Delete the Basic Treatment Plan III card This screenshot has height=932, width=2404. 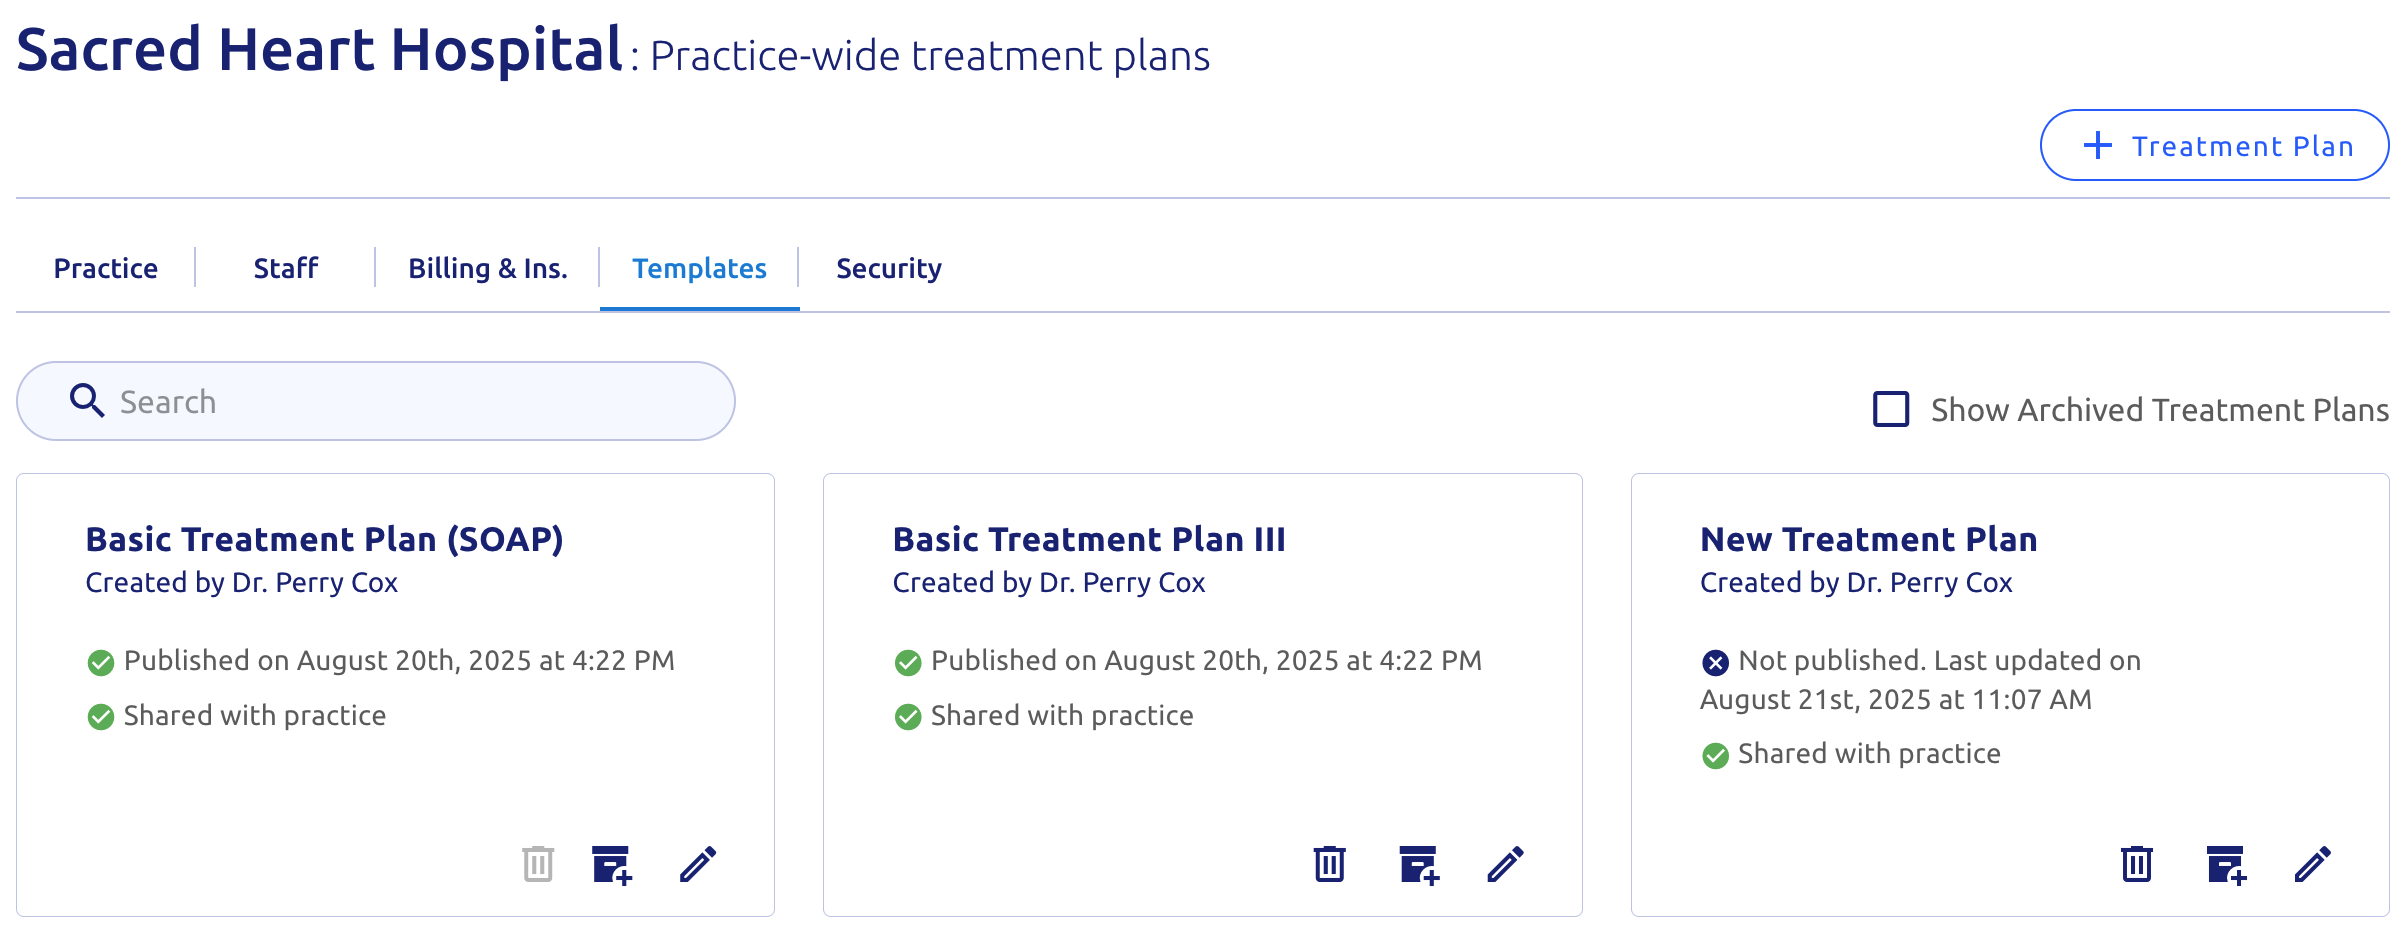1329,864
